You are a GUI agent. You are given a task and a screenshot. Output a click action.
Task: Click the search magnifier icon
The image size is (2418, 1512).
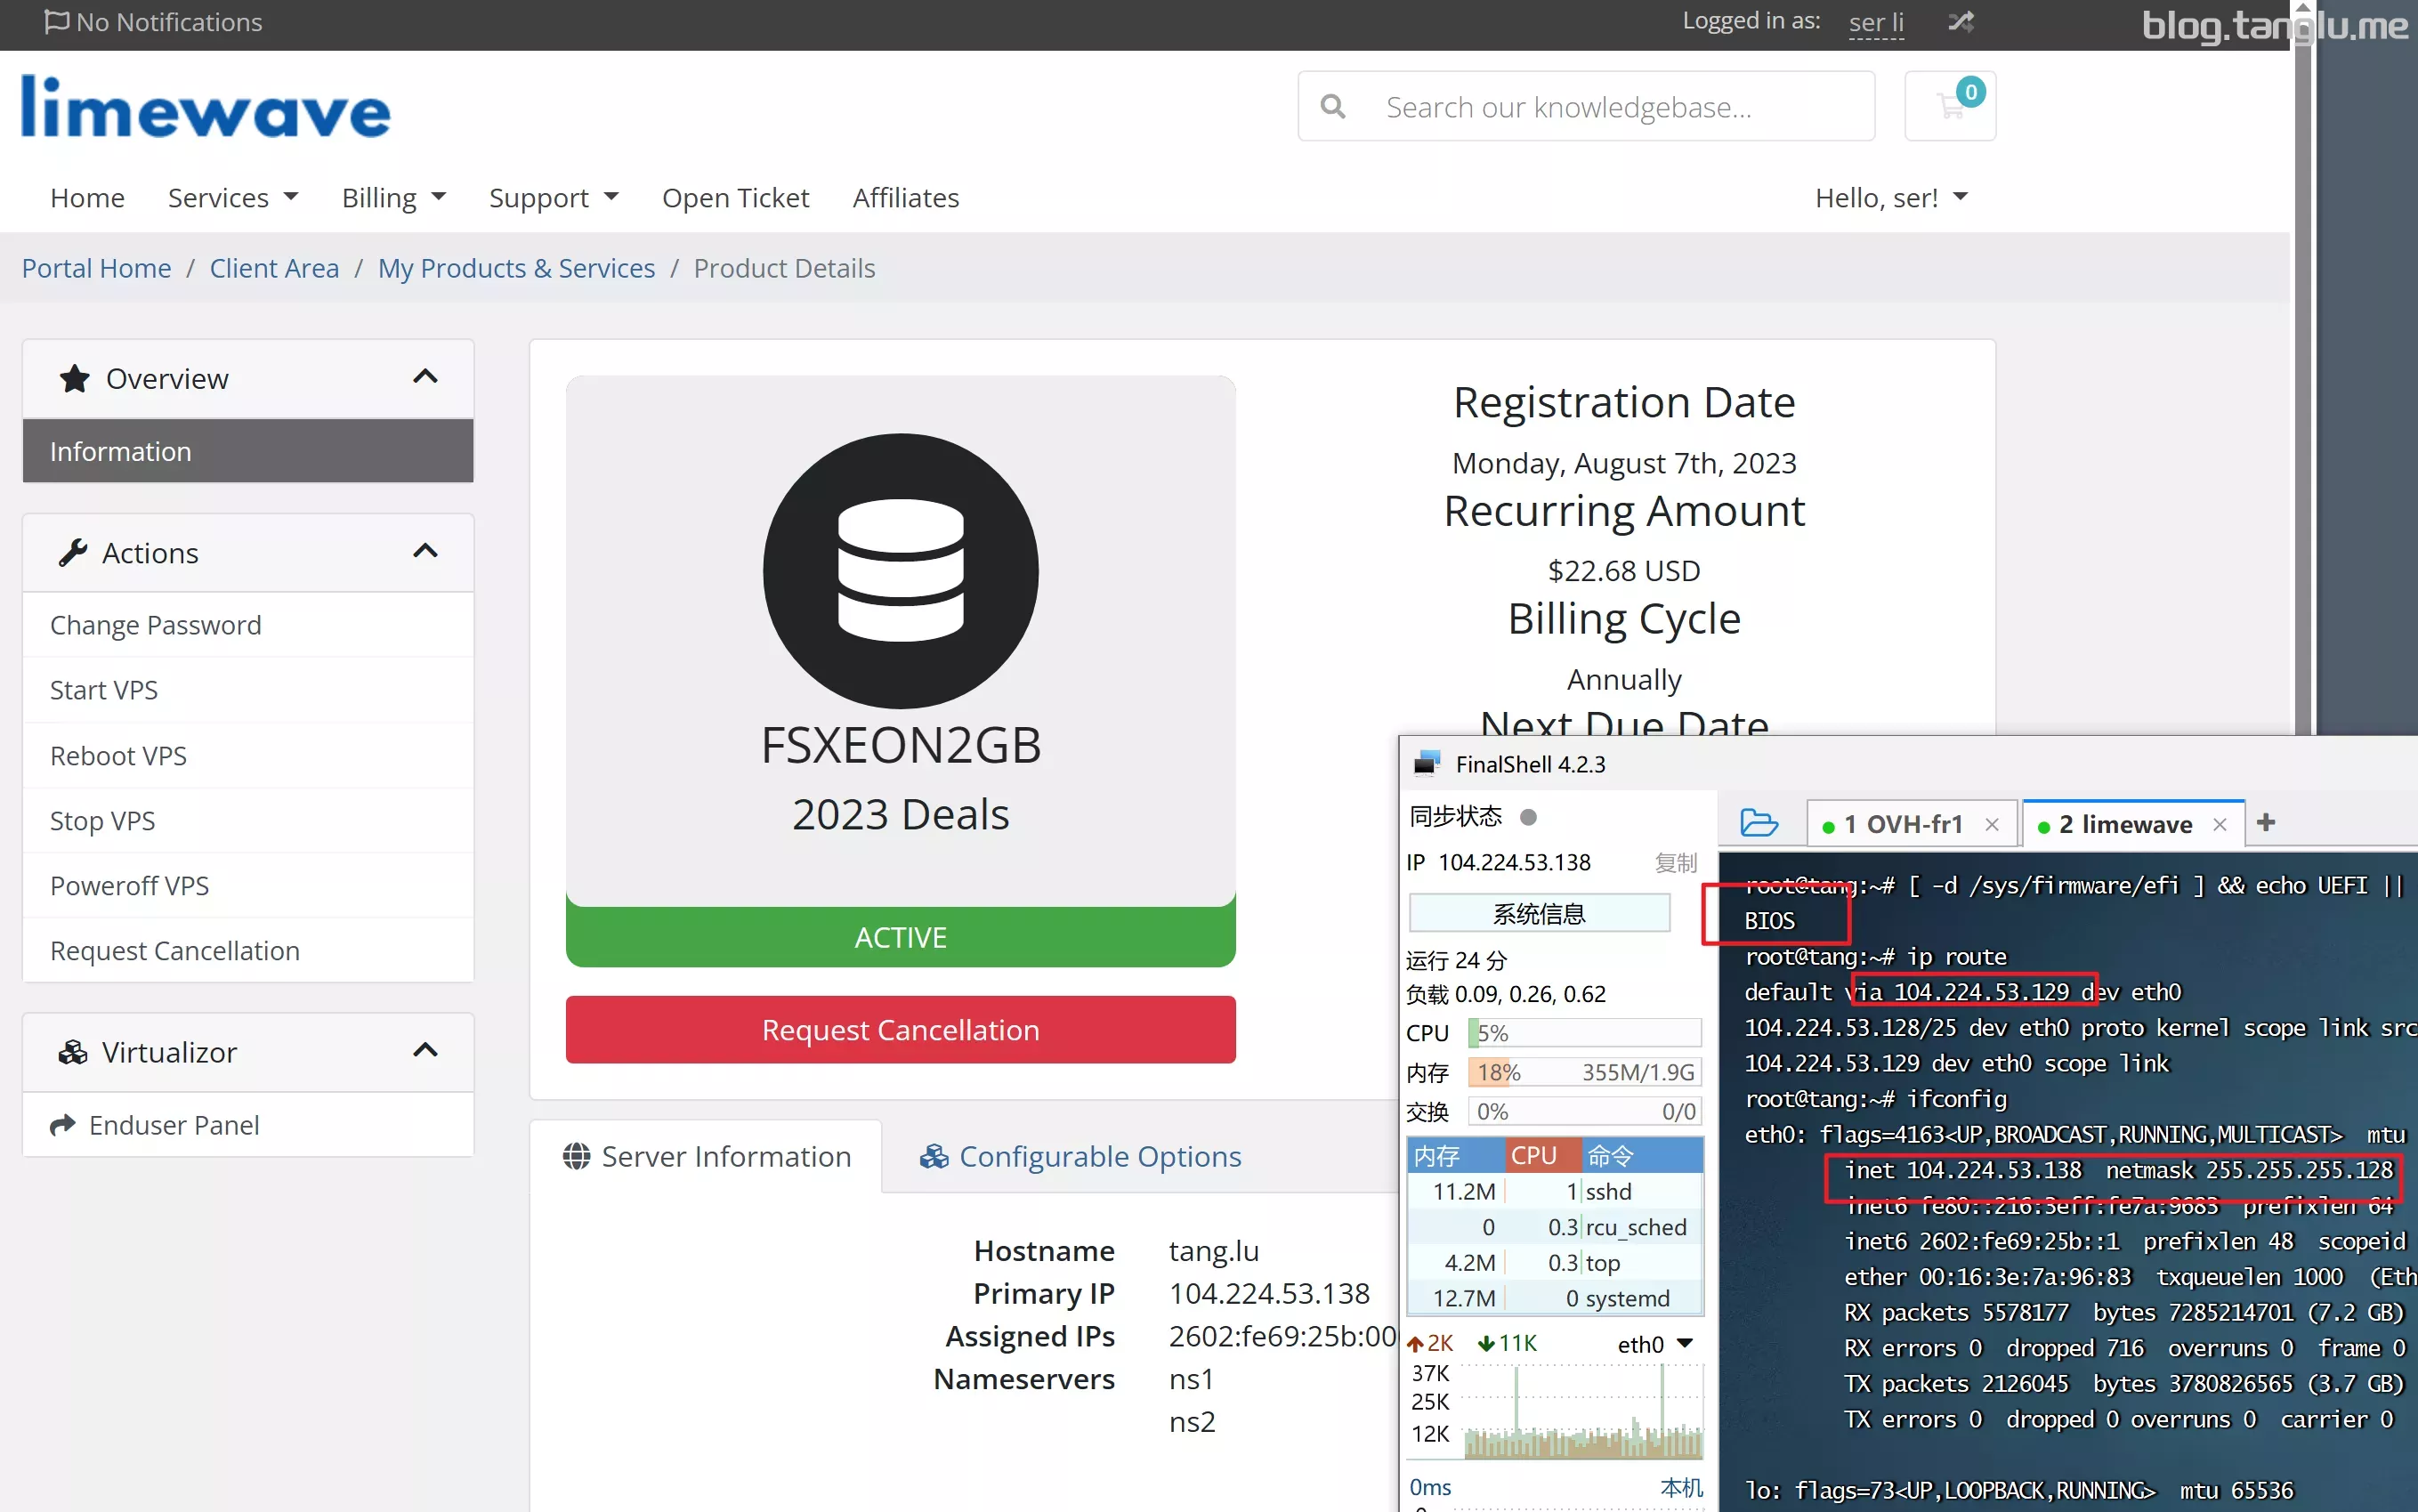pos(1332,106)
